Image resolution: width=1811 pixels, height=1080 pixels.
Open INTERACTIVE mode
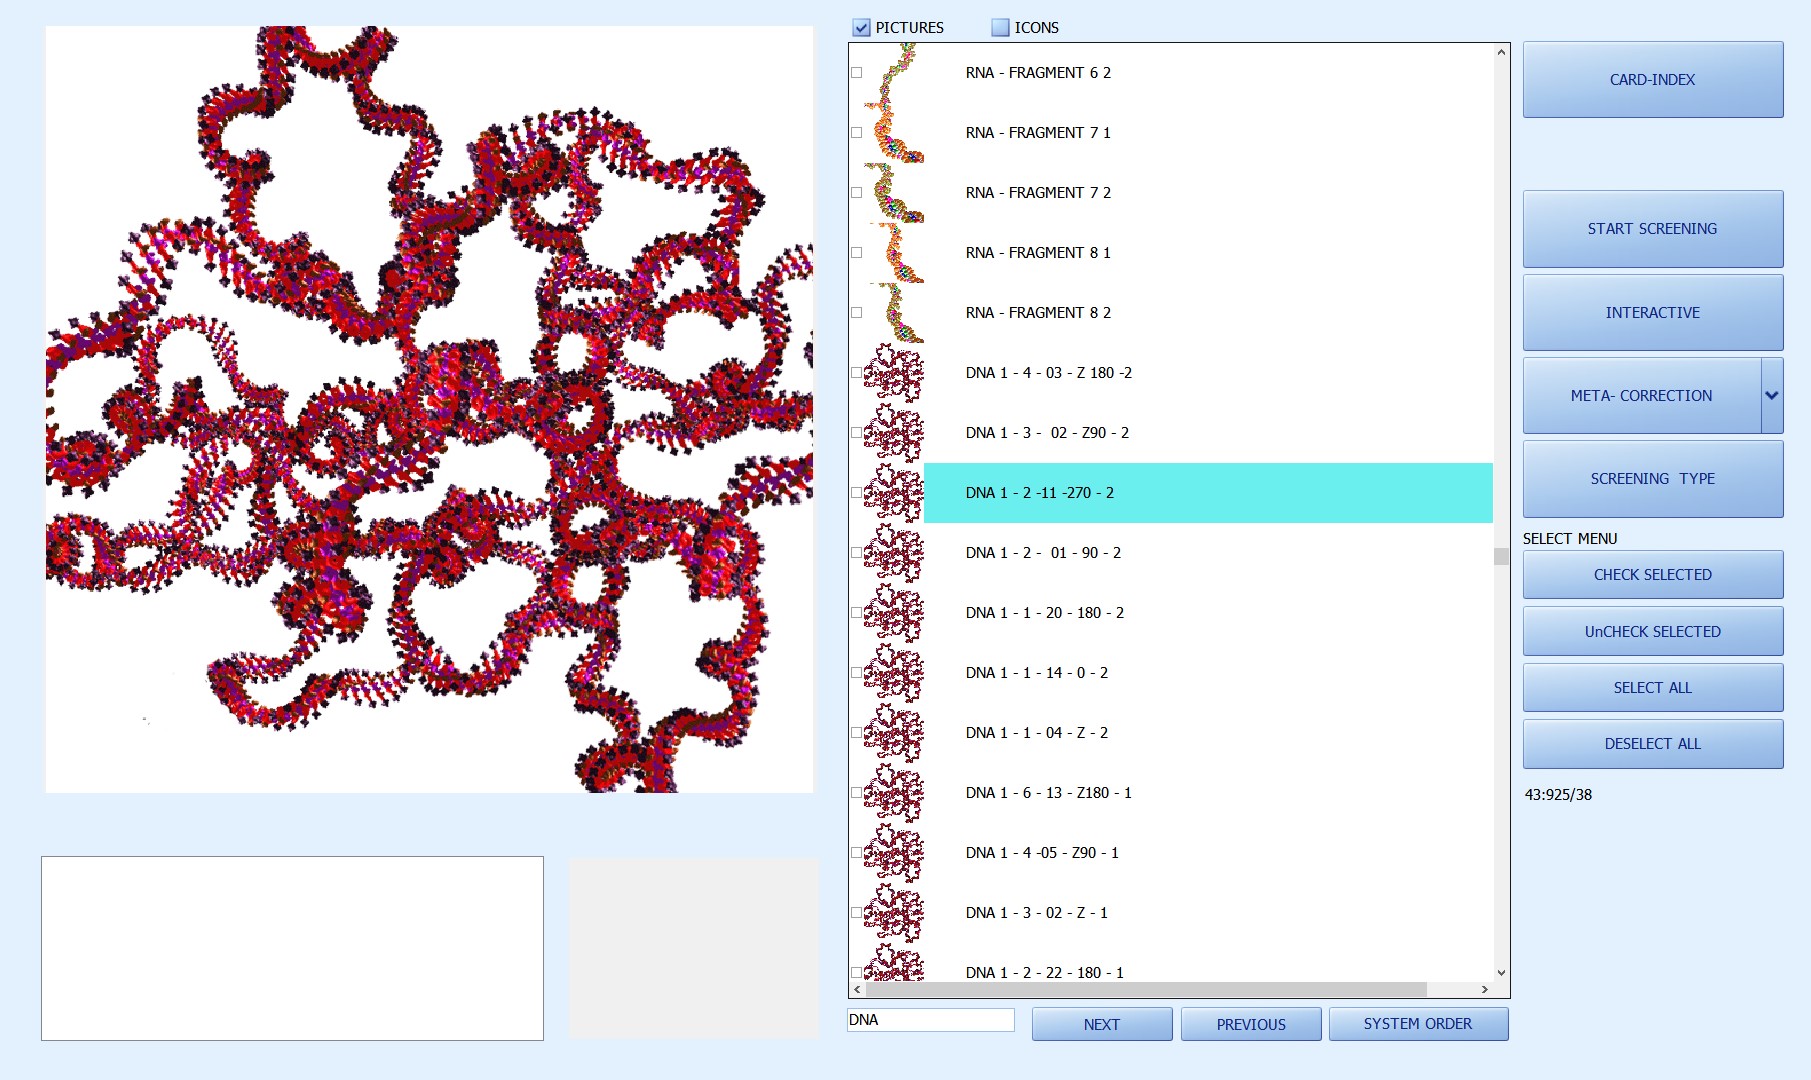pos(1653,313)
